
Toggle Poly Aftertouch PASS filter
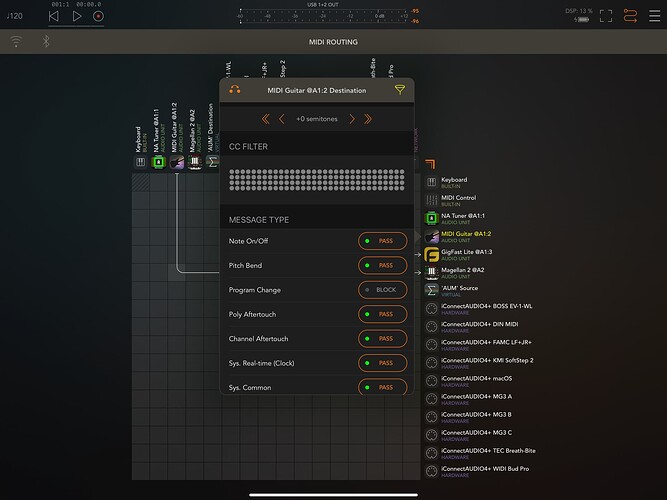(382, 314)
